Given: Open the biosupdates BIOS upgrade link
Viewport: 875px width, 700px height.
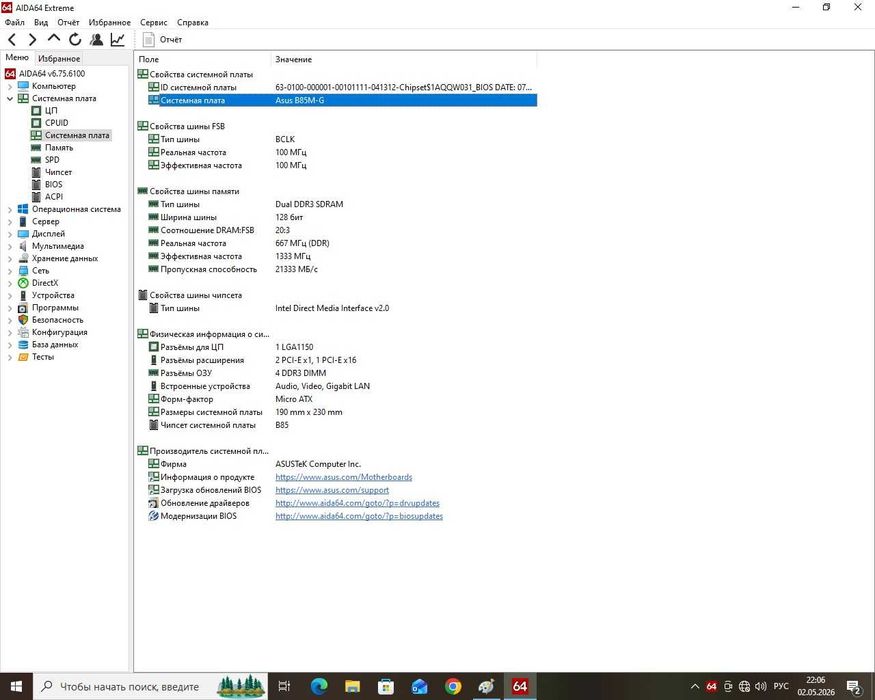Looking at the screenshot, I should tap(359, 516).
